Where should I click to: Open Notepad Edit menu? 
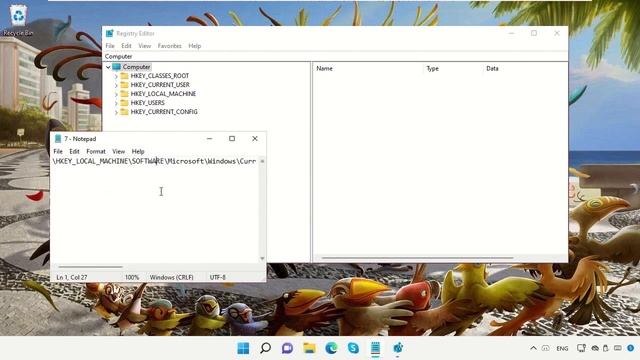pyautogui.click(x=74, y=151)
